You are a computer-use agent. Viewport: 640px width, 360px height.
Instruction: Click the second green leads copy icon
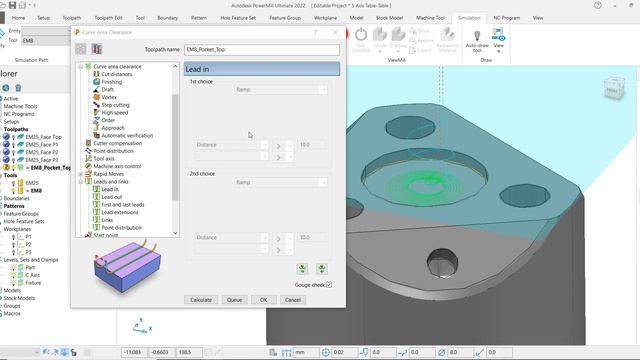(322, 269)
